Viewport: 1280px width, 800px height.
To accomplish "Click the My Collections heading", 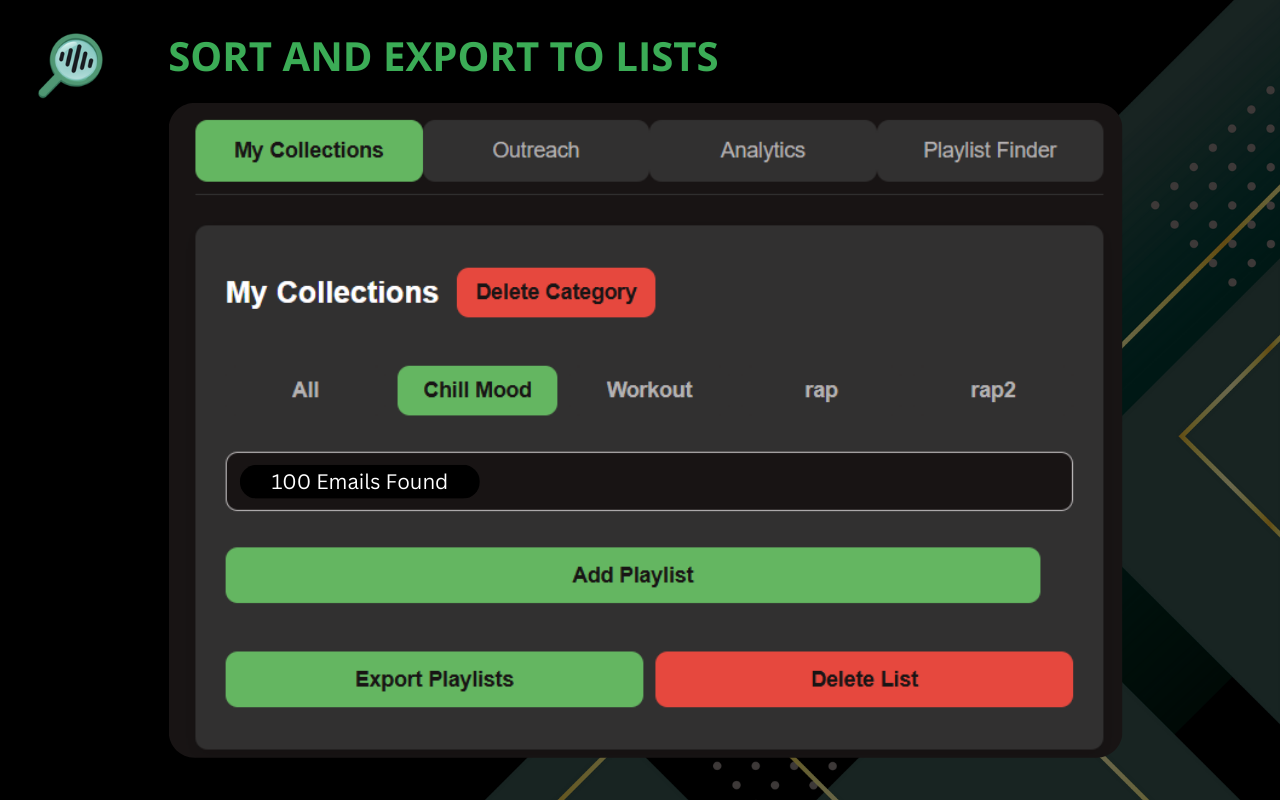I will (332, 292).
